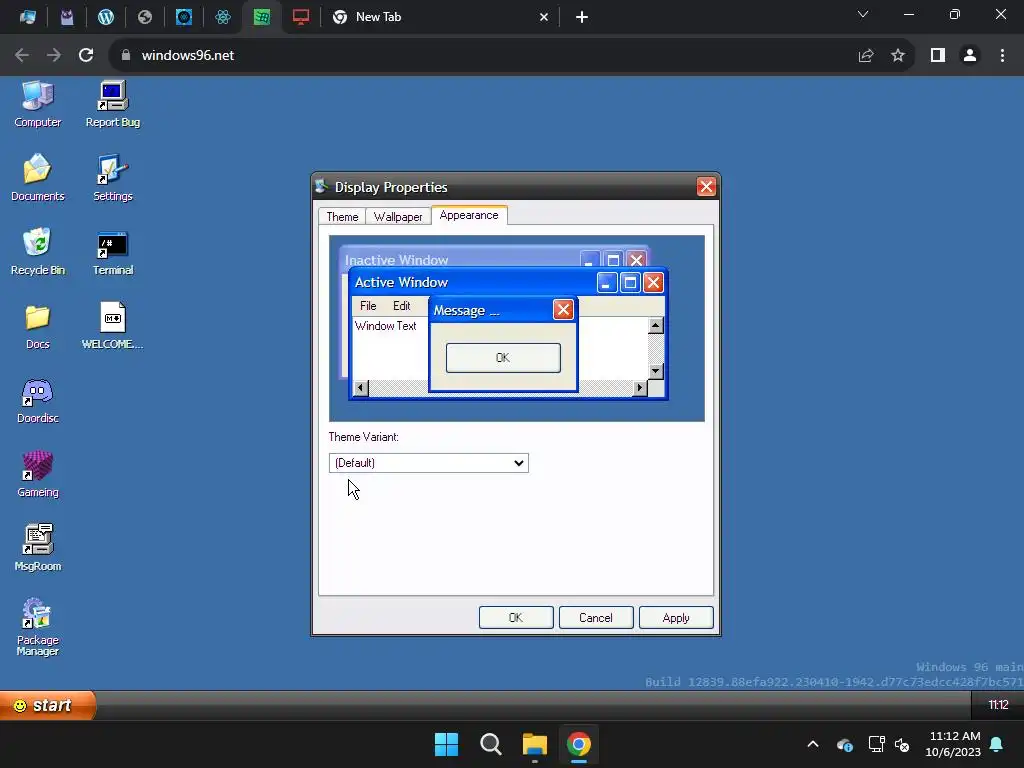Viewport: 1024px width, 768px height.
Task: Go back in the browser
Action: pyautogui.click(x=22, y=56)
